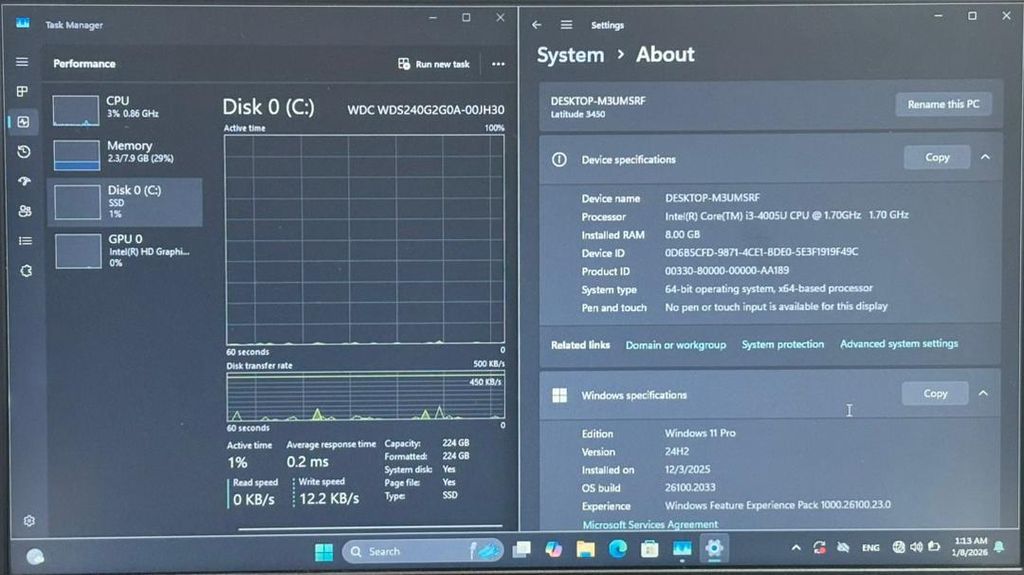
Task: Collapse the Device specifications section
Action: coord(985,157)
